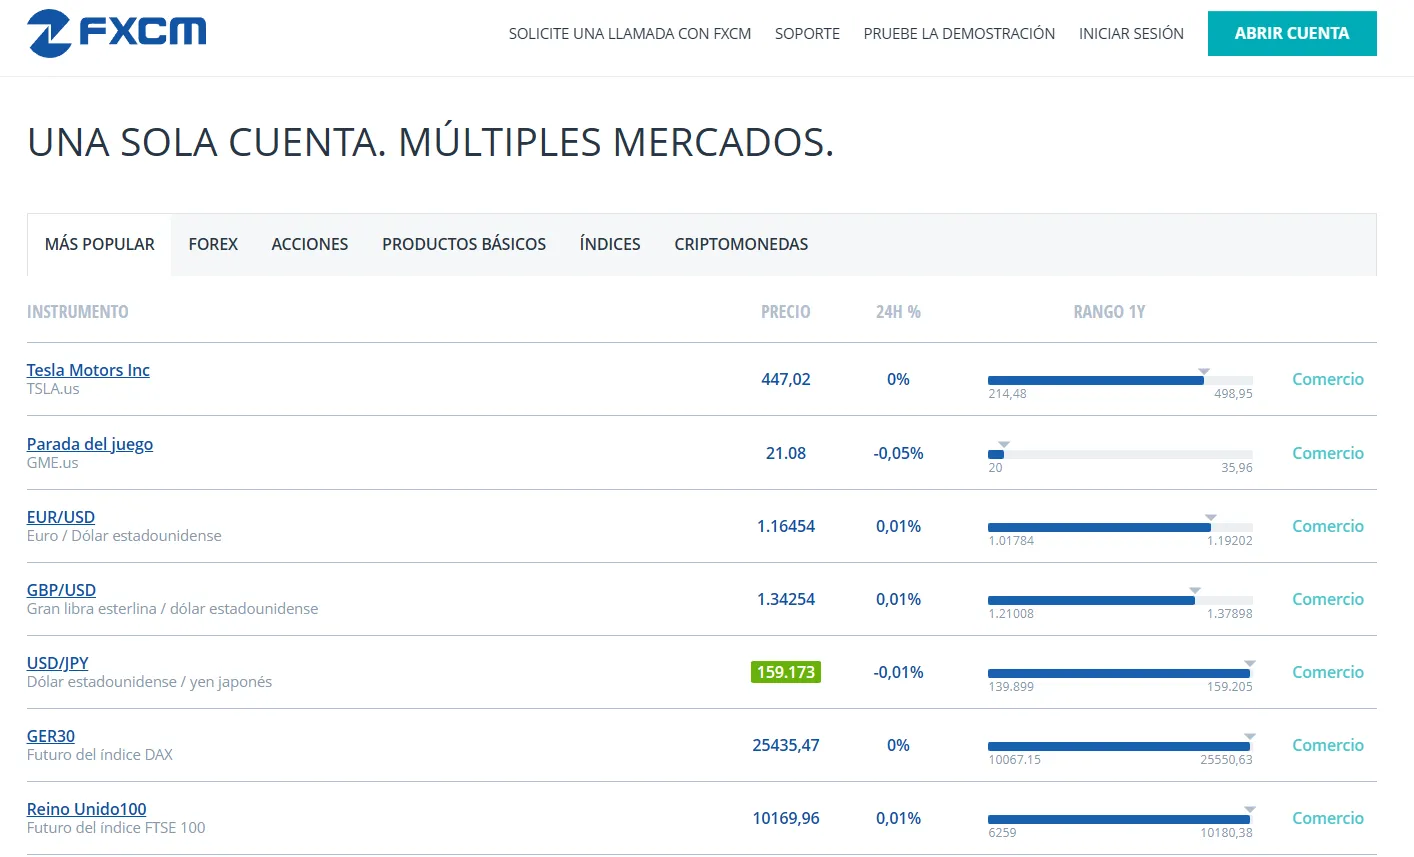Viewport: 1414px width, 857px height.
Task: Click EUR/USD price 1.16454
Action: click(x=786, y=526)
